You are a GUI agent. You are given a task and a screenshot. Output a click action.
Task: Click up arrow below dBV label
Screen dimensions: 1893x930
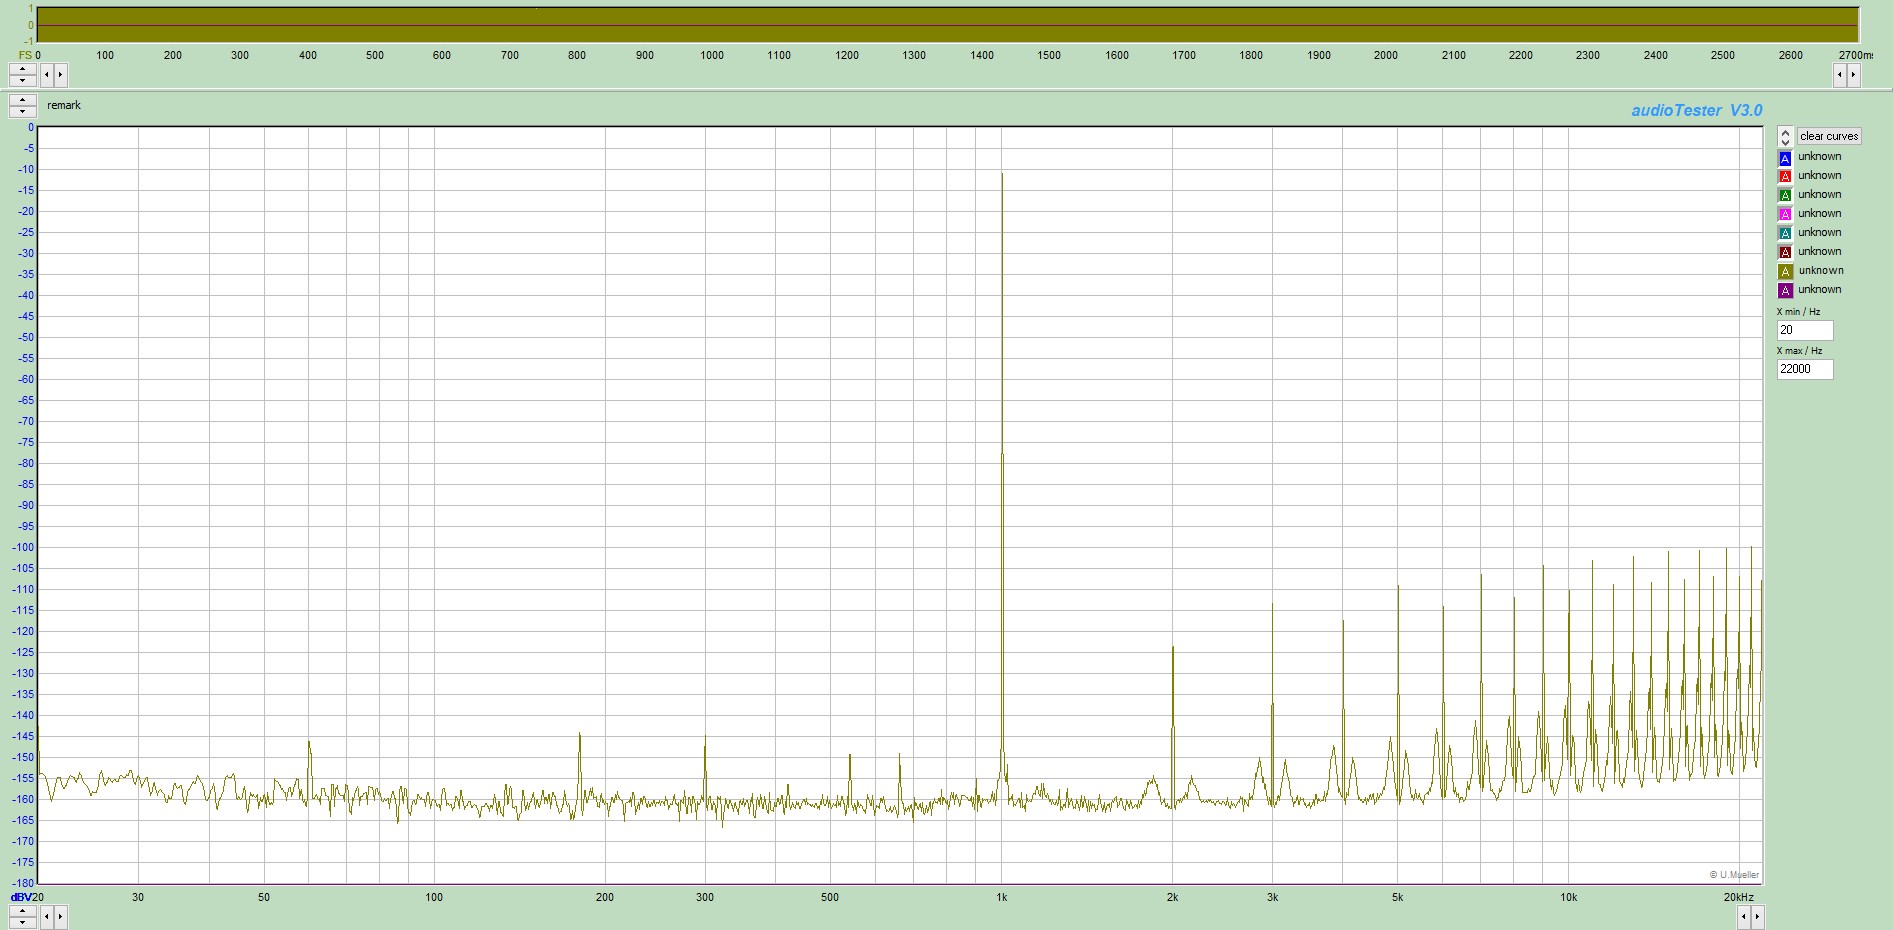coord(22,911)
